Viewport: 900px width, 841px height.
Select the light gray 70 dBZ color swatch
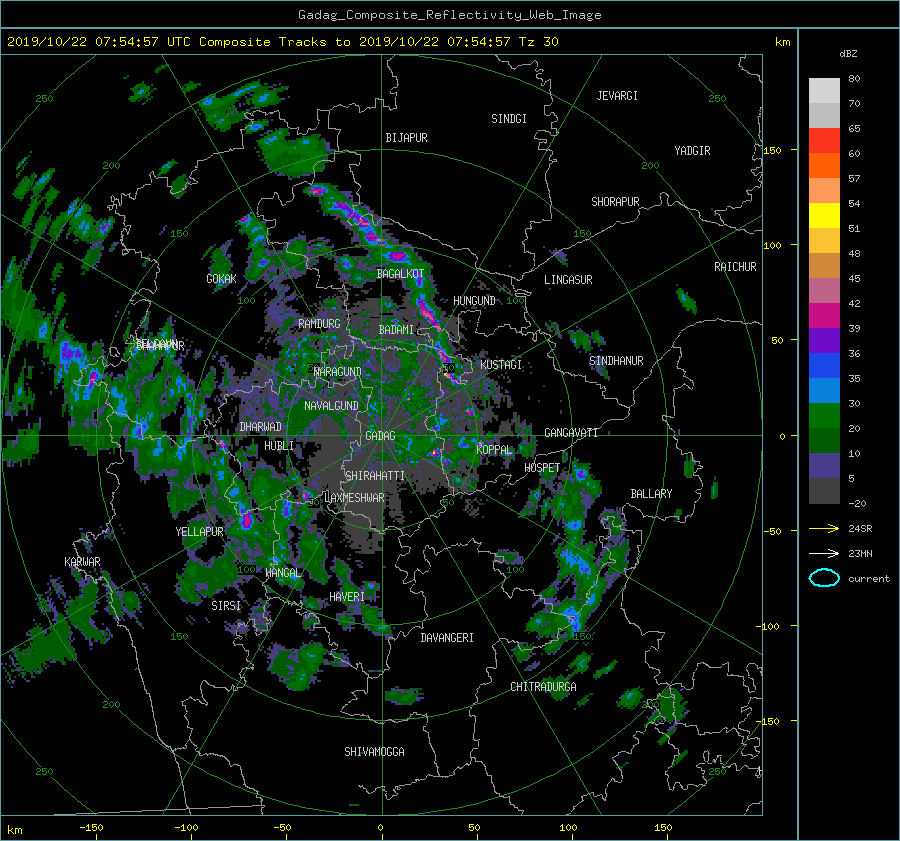click(824, 90)
